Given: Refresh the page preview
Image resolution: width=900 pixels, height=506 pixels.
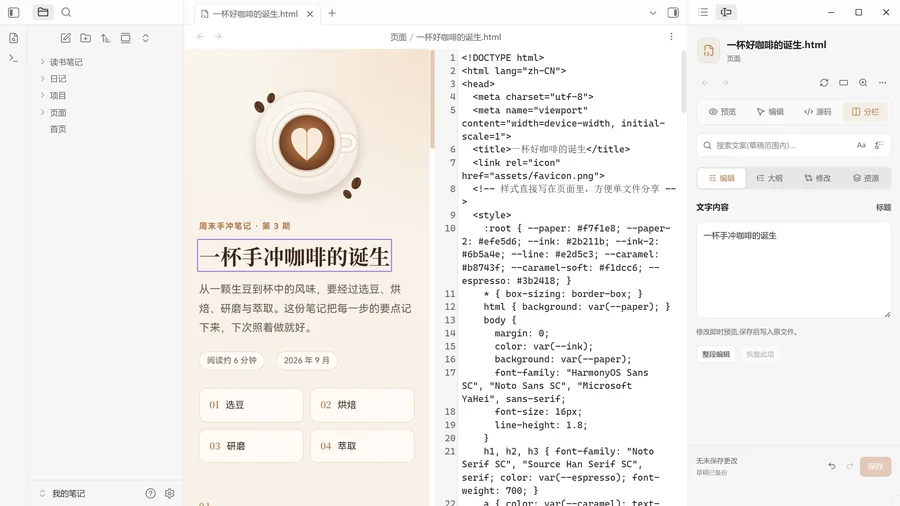Looking at the screenshot, I should [824, 83].
